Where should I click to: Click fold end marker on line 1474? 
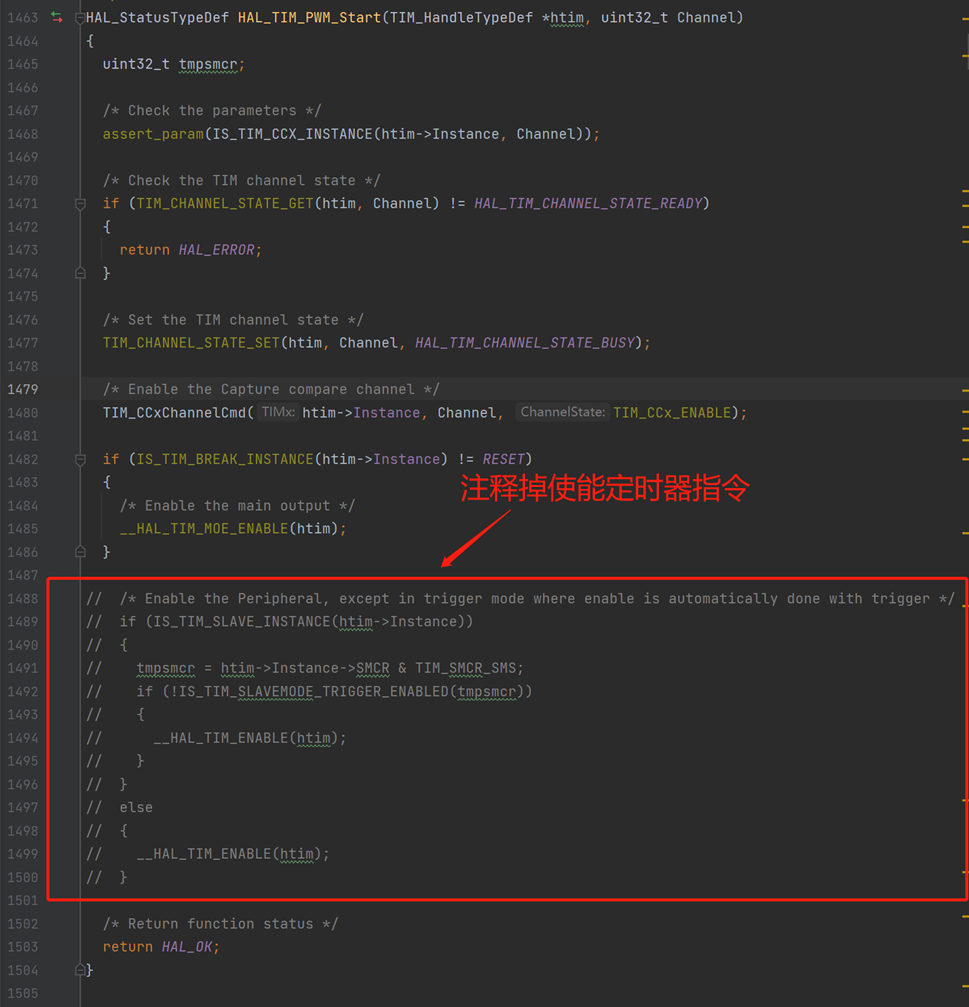[80, 273]
